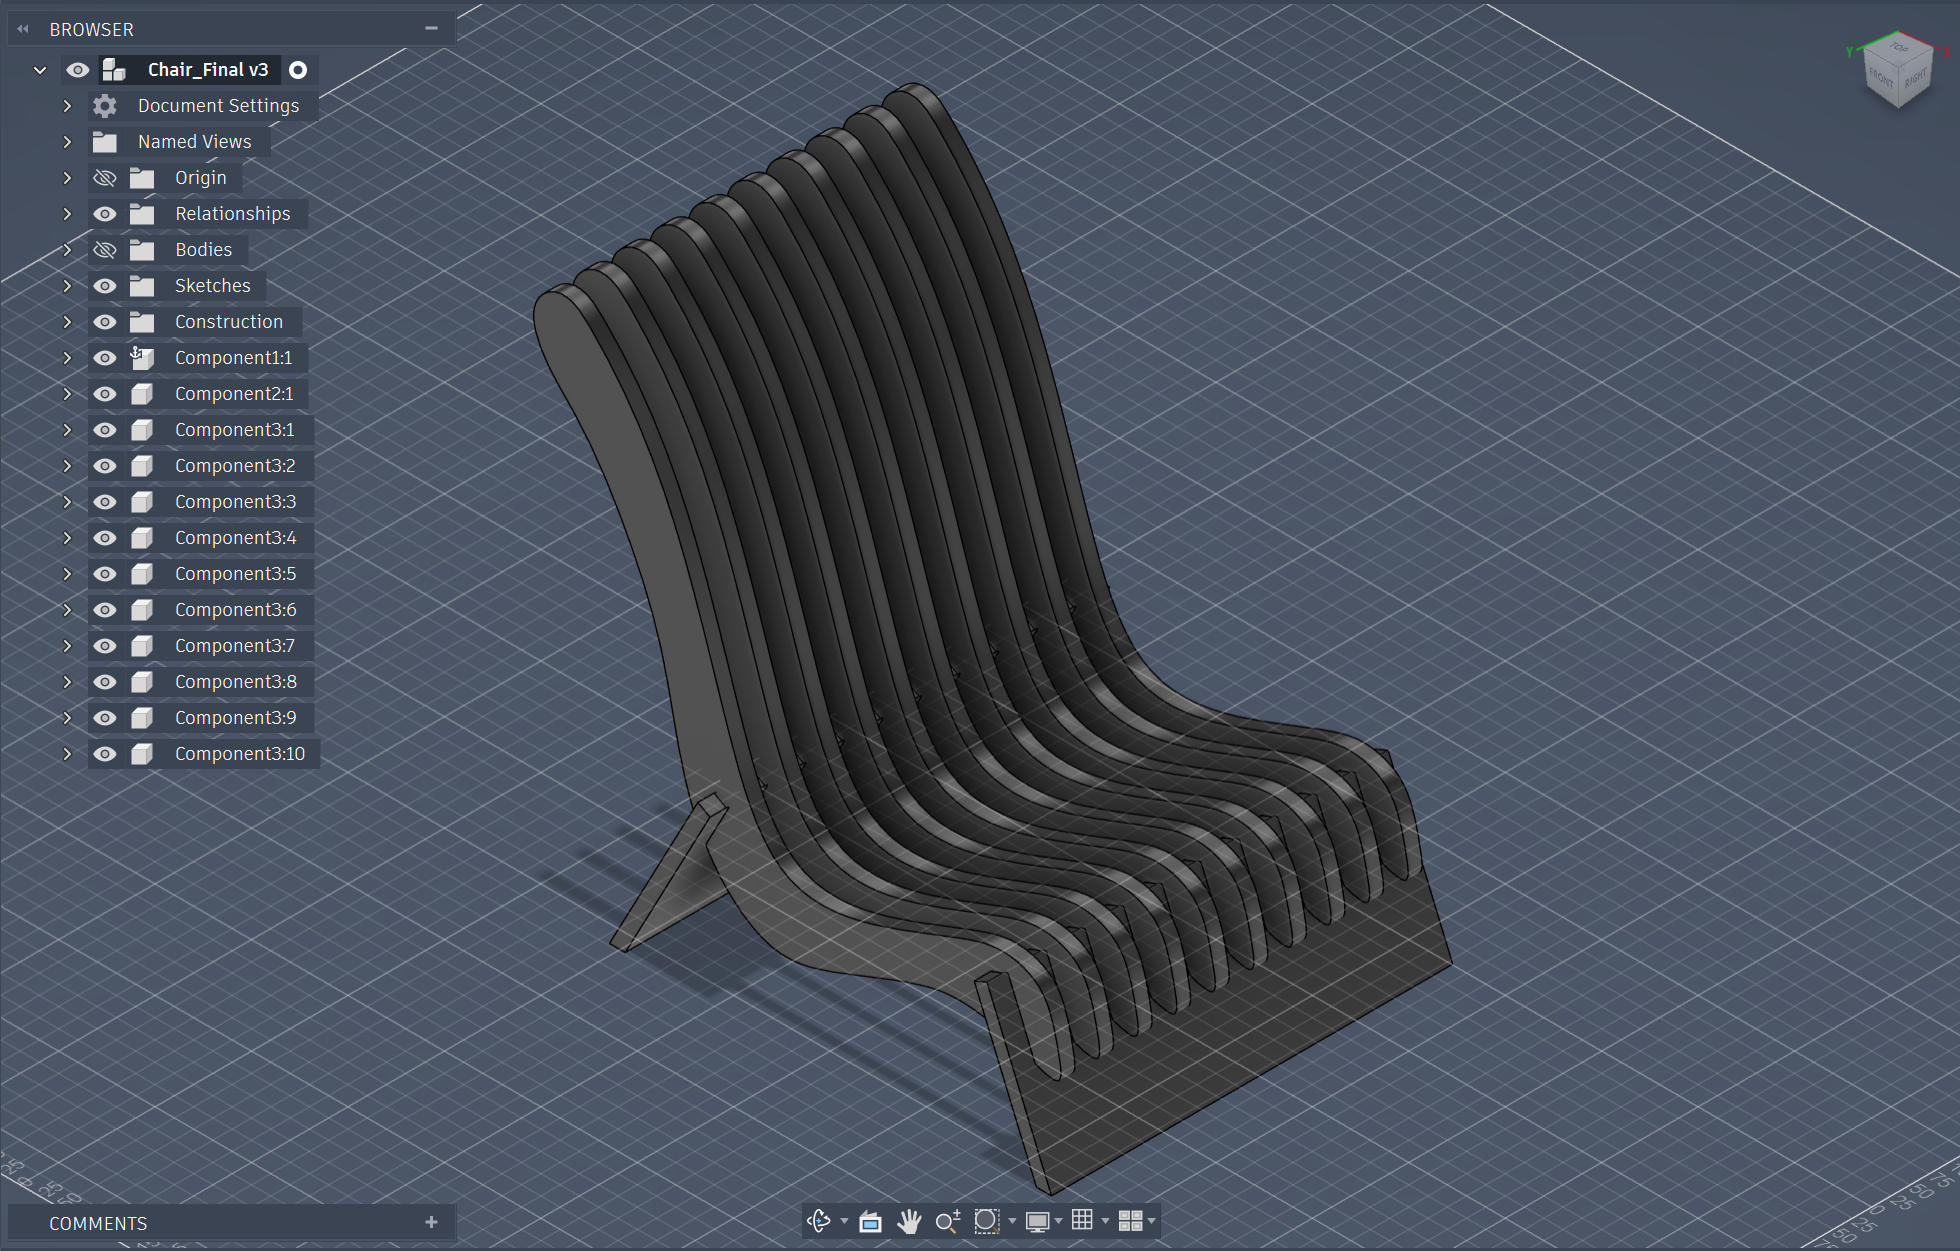Add a comment with the plus button
1960x1251 pixels.
(431, 1222)
